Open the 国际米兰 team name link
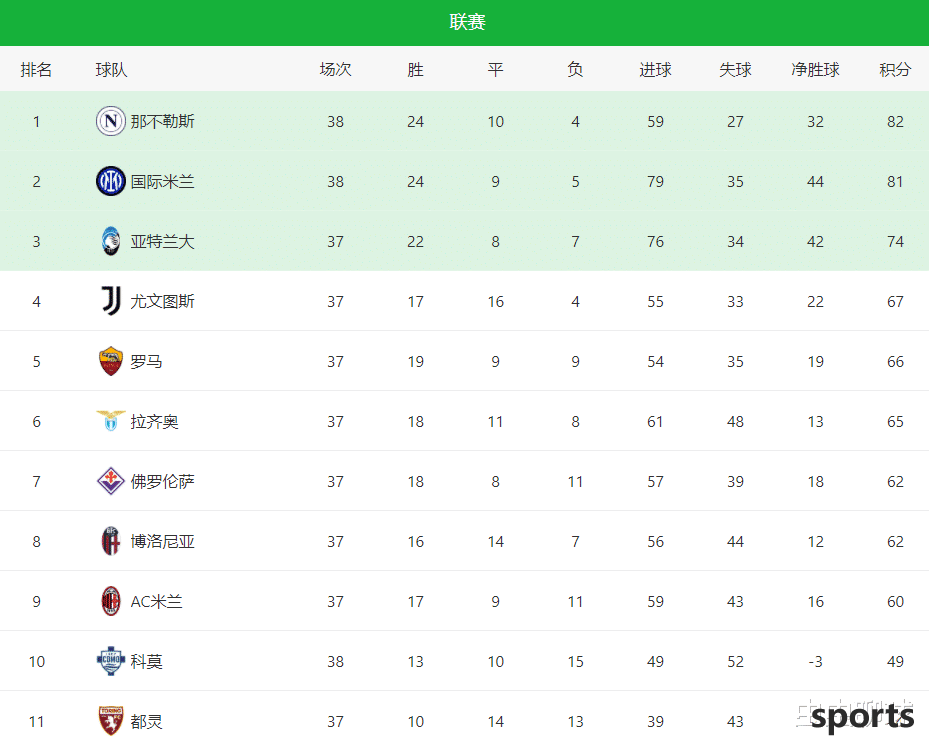This screenshot has width=929, height=748. [162, 181]
